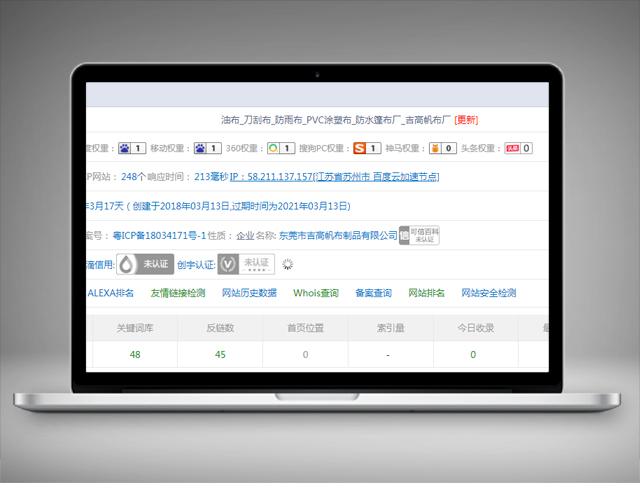Click the 关键词库 column header
The height and width of the screenshot is (483, 640).
135,328
